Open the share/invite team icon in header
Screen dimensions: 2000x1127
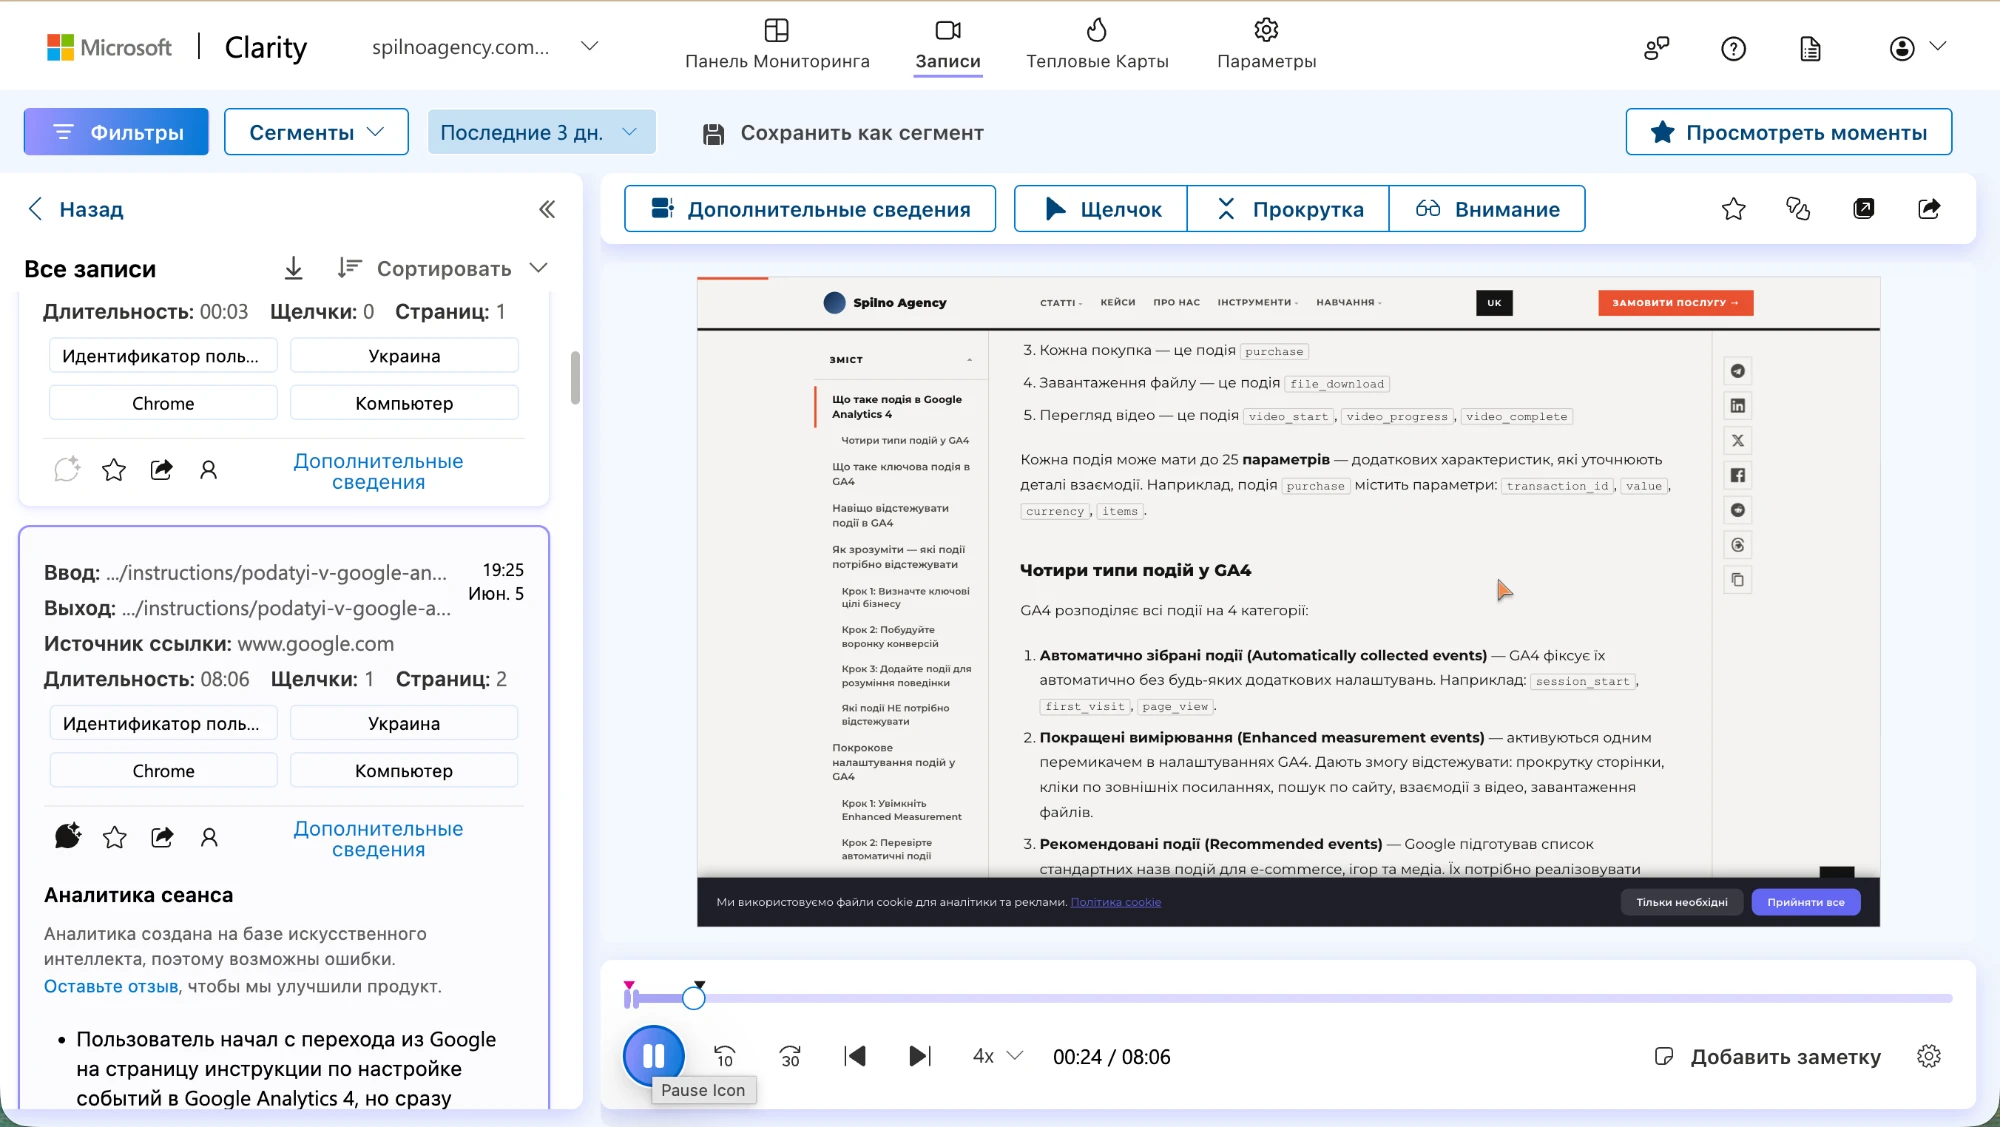(1657, 48)
